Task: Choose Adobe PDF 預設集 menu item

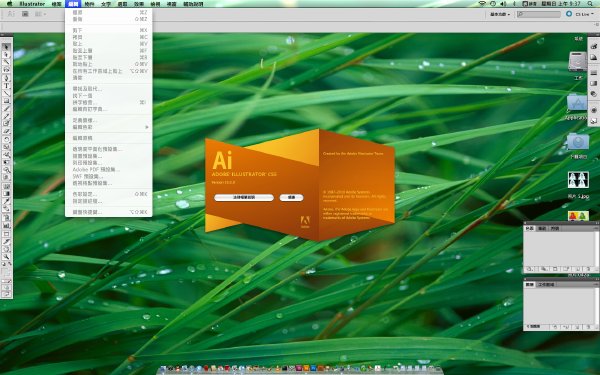Action: click(x=109, y=170)
